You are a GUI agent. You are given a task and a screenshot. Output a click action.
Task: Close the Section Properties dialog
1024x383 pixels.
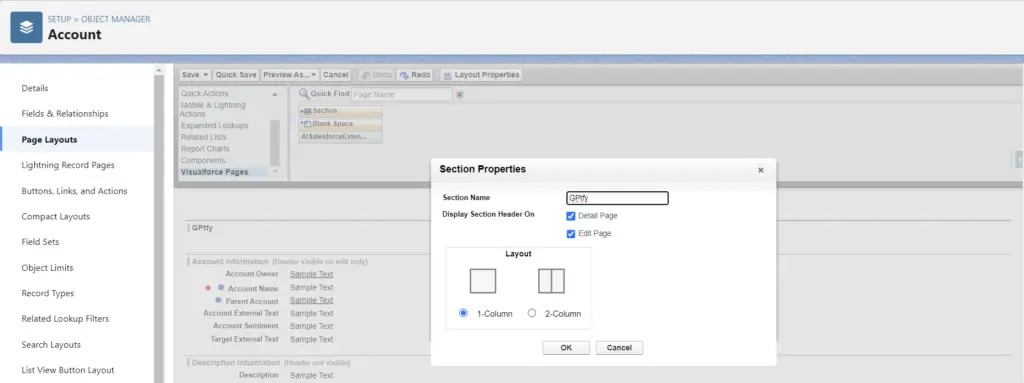point(760,170)
